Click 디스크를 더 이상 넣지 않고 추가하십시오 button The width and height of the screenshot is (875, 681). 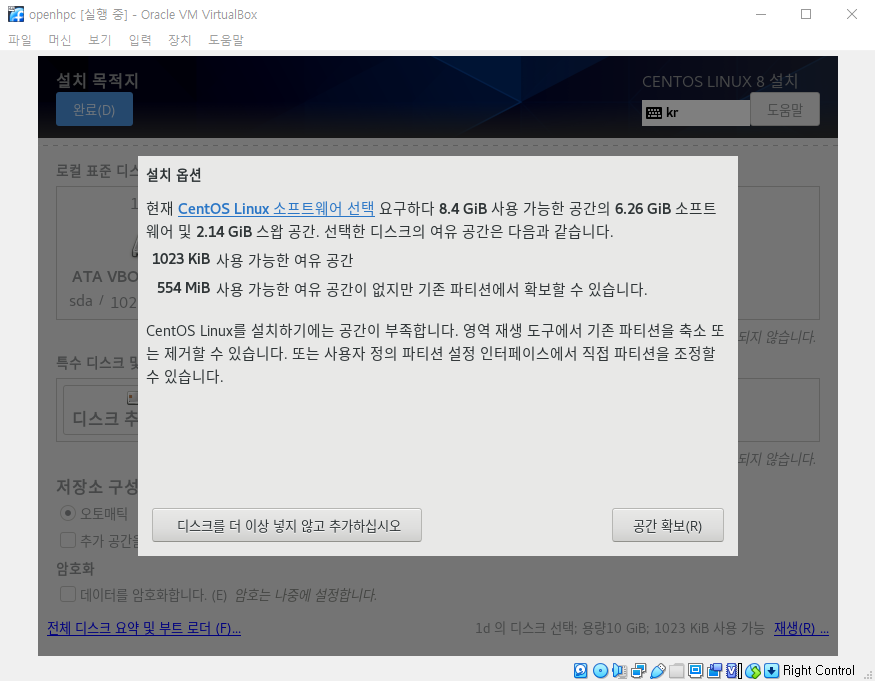click(x=287, y=525)
